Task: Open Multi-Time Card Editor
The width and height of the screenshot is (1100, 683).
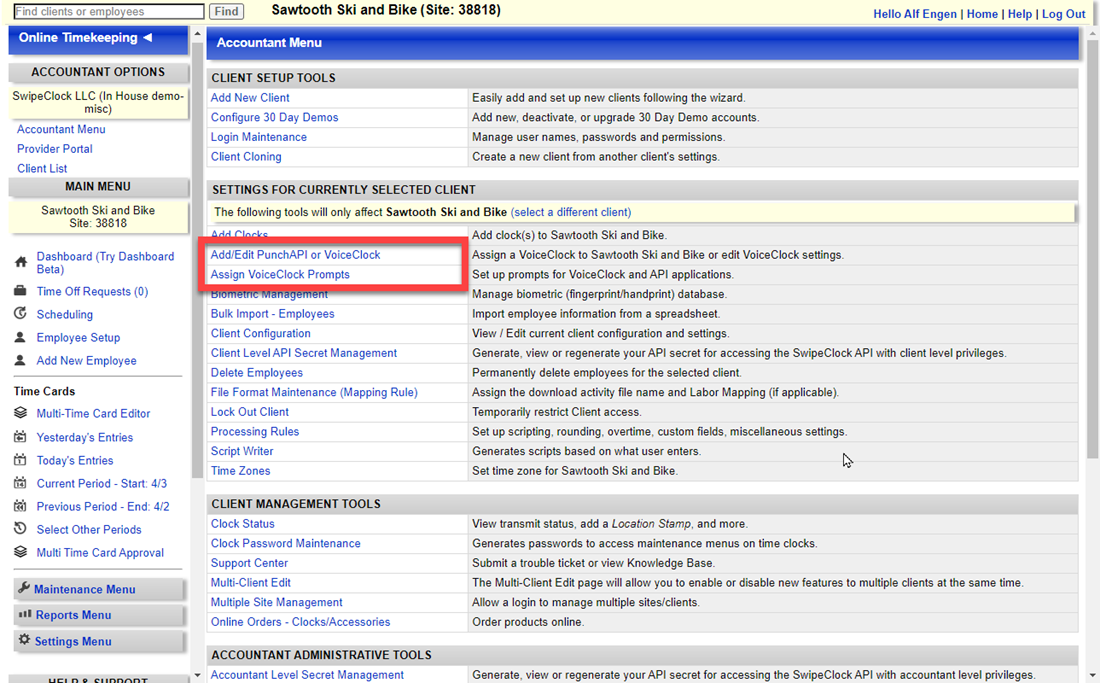Action: [x=93, y=414]
